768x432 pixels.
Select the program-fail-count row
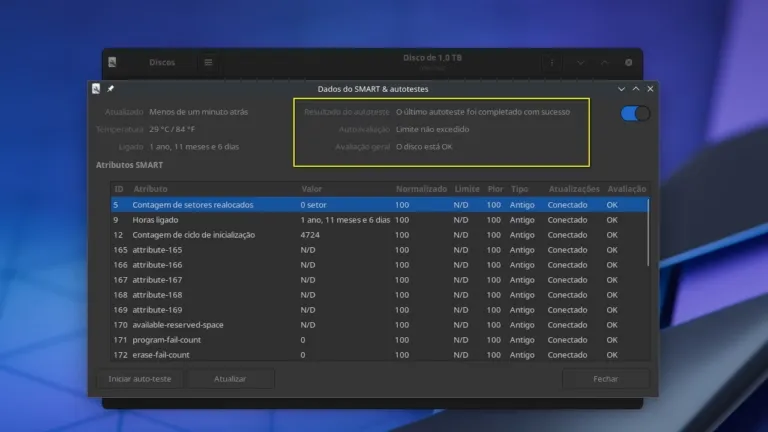click(379, 340)
